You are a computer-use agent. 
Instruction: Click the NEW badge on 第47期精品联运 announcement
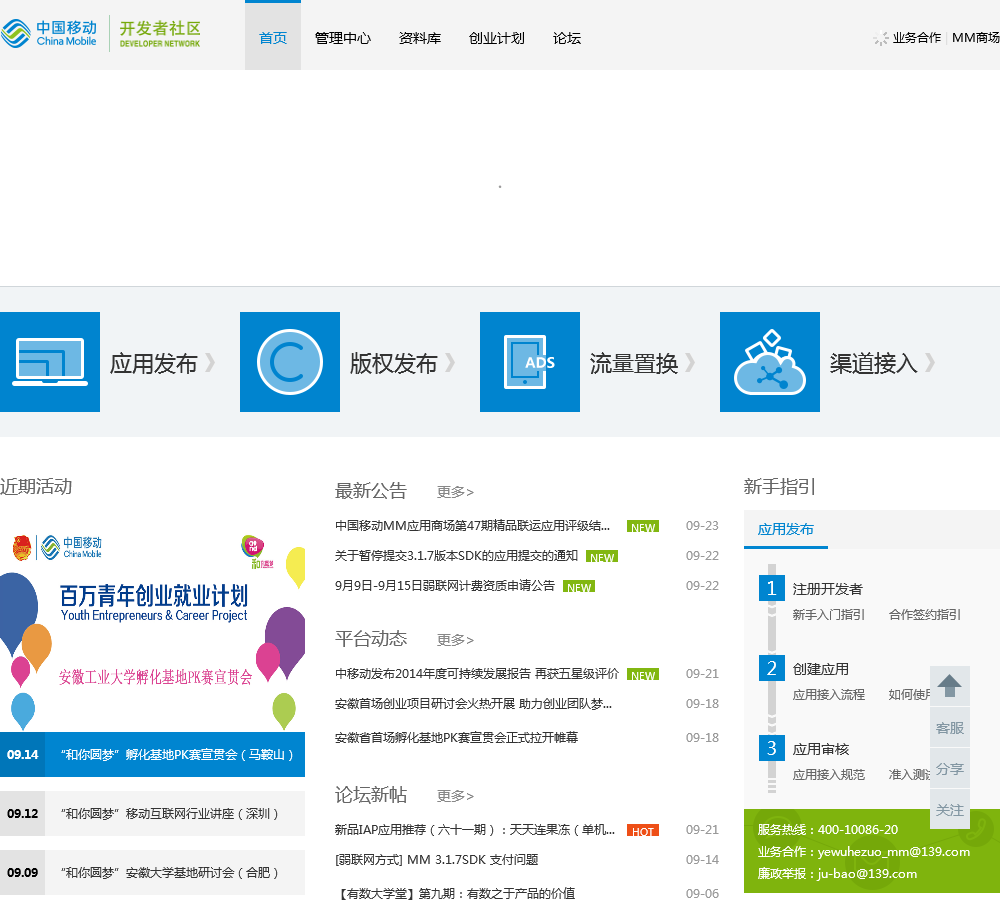click(643, 527)
